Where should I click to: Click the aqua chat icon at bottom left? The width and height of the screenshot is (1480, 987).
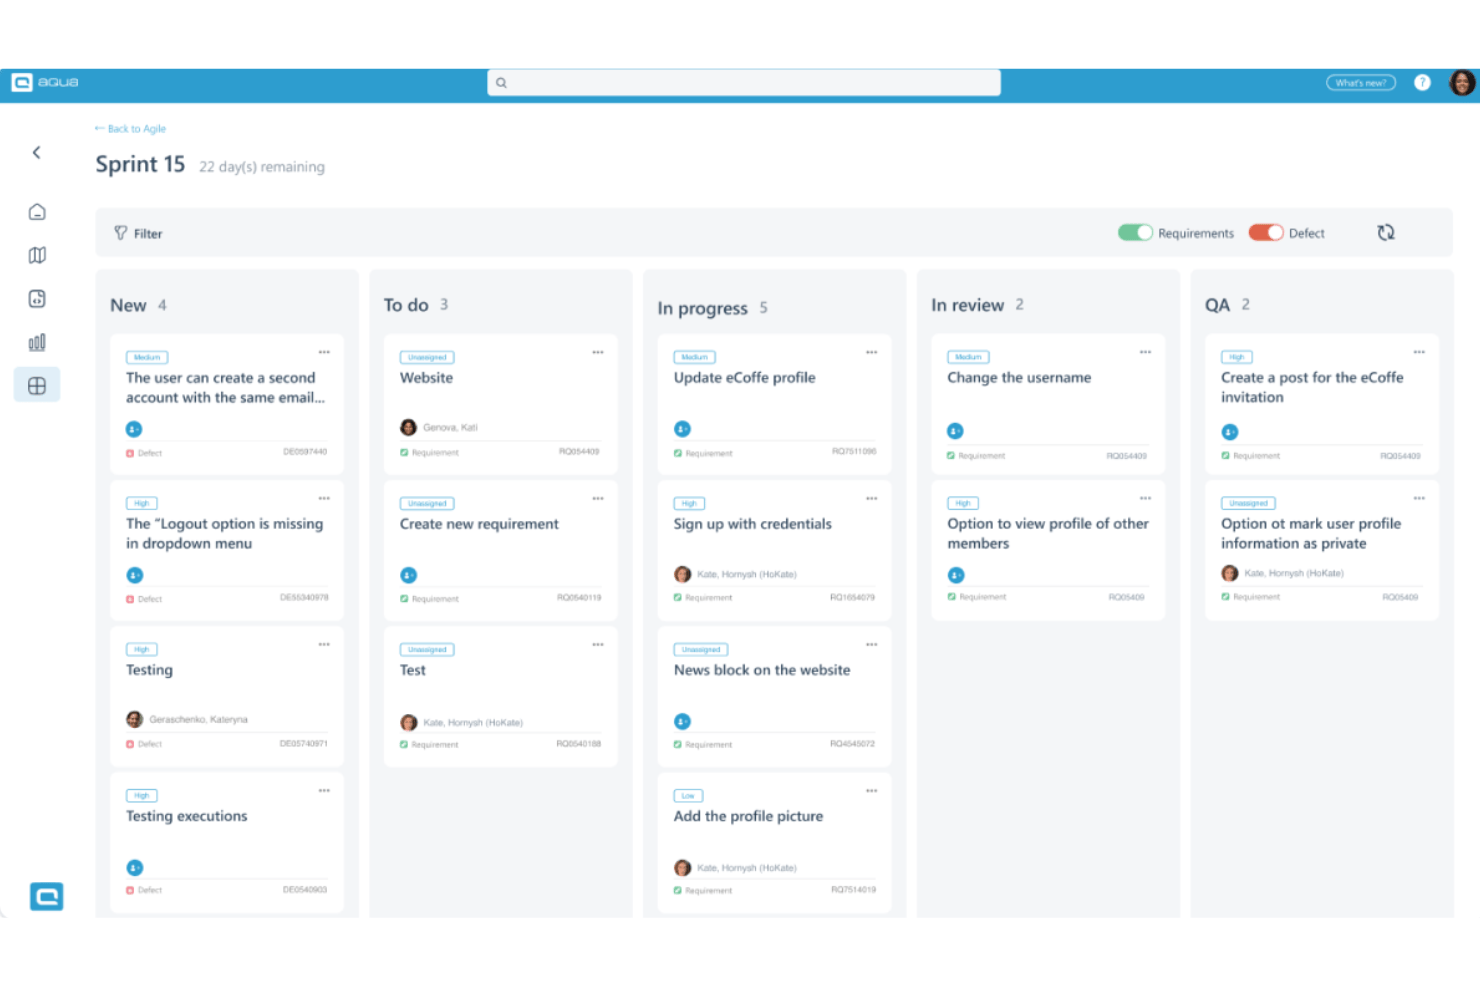coord(46,896)
